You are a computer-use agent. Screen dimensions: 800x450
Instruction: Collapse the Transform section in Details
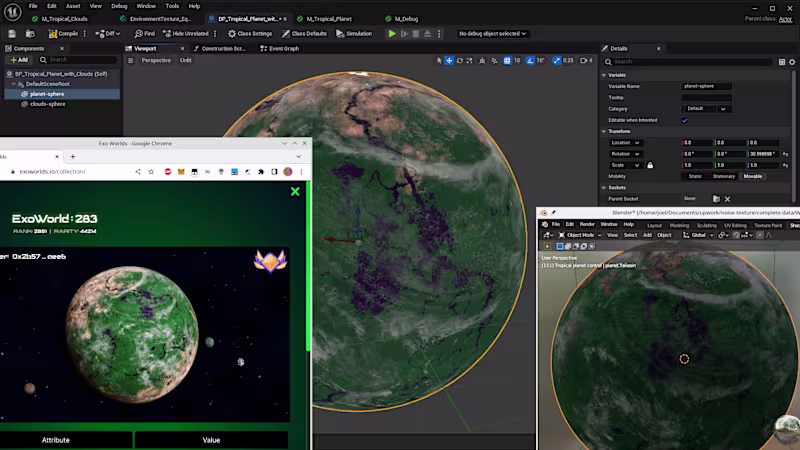point(604,131)
